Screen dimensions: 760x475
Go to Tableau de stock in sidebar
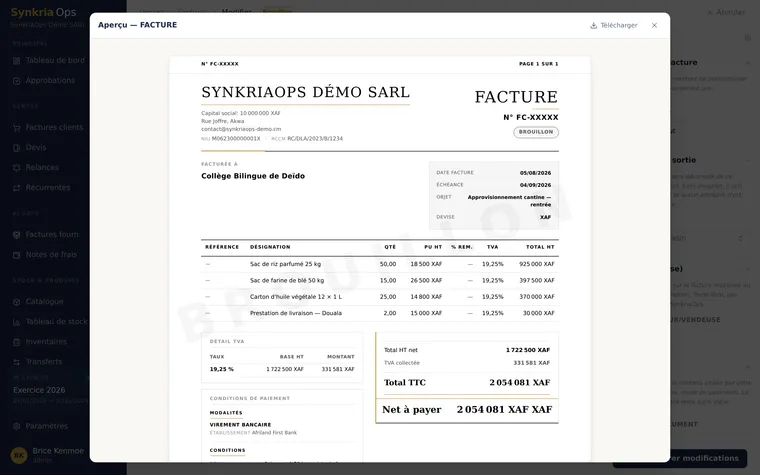pyautogui.click(x=50, y=321)
